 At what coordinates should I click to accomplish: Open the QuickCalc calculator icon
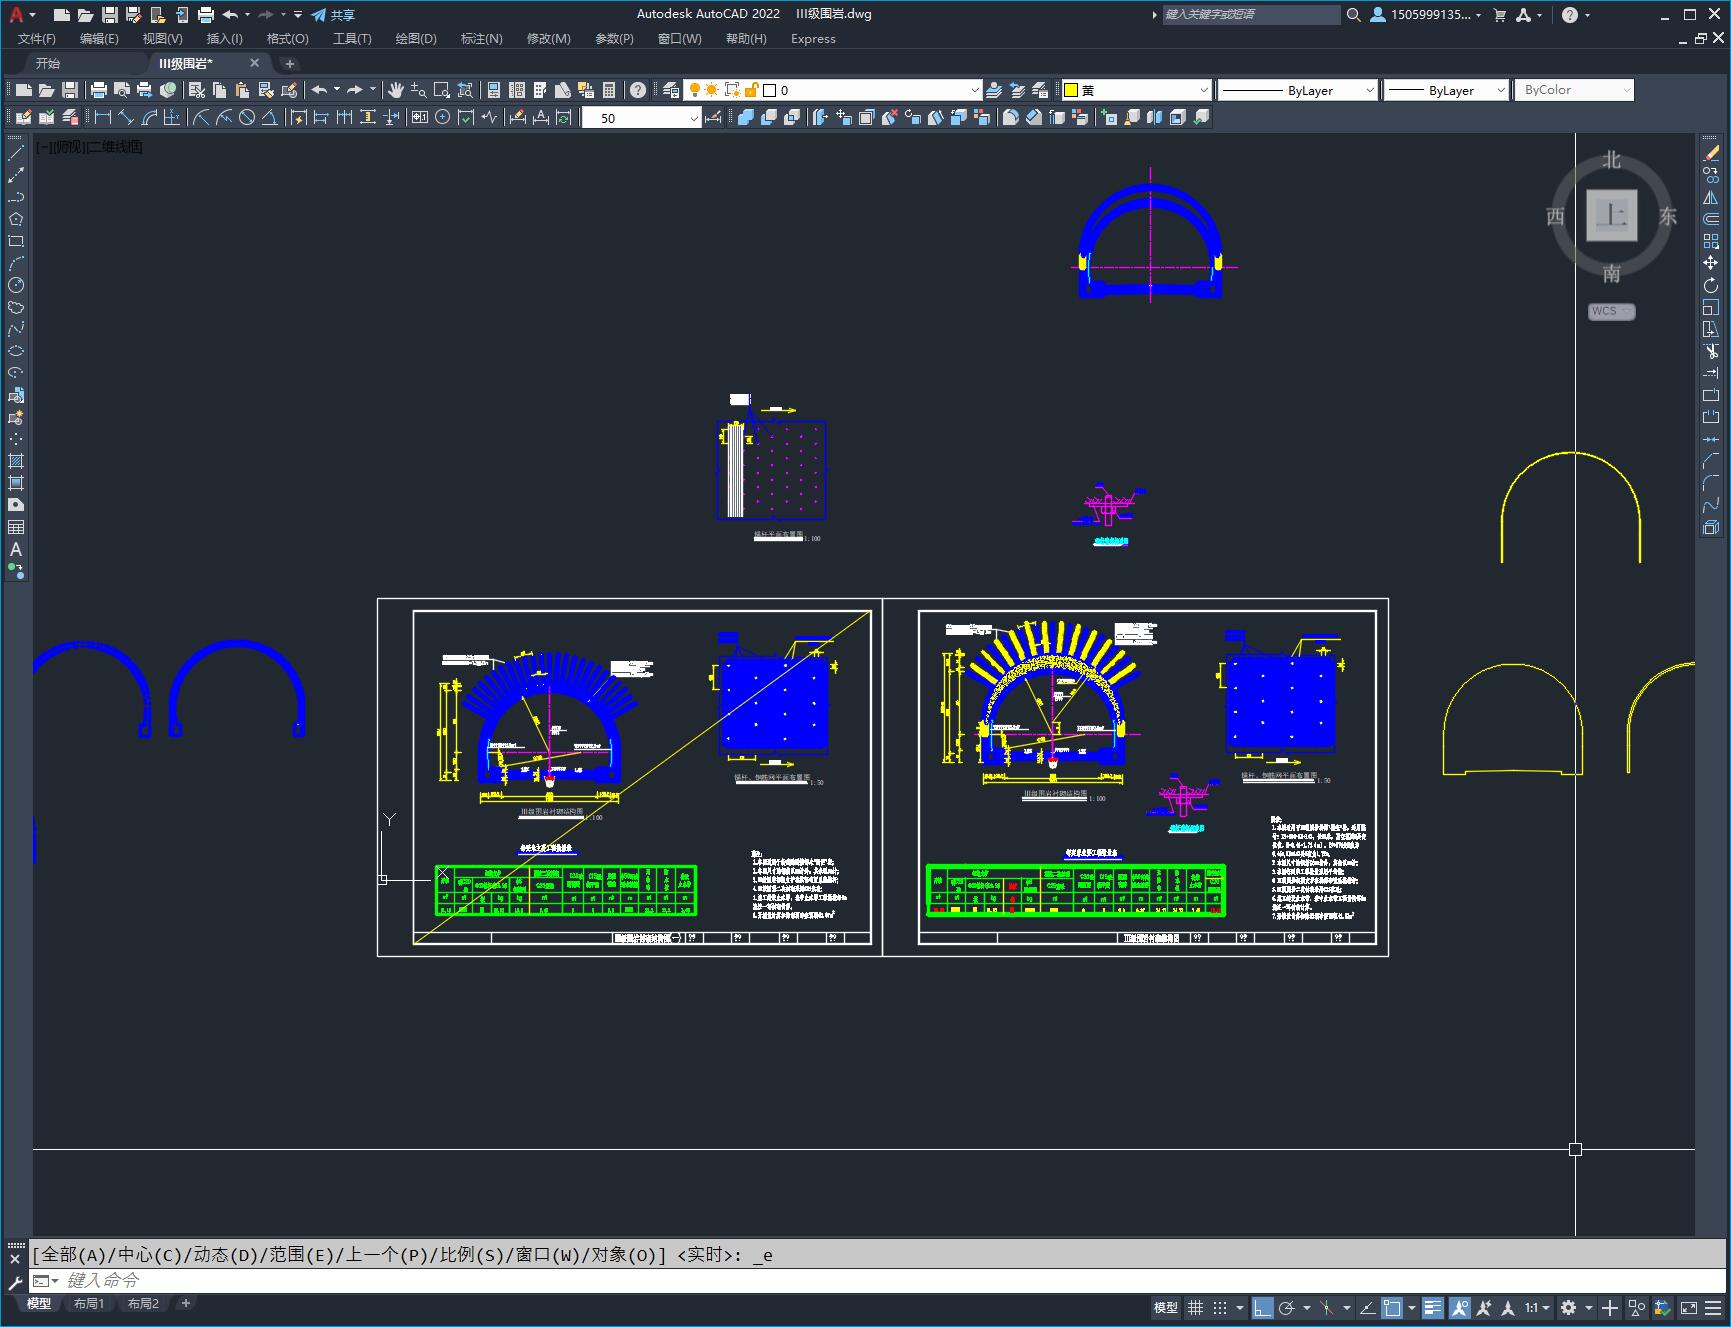(609, 90)
